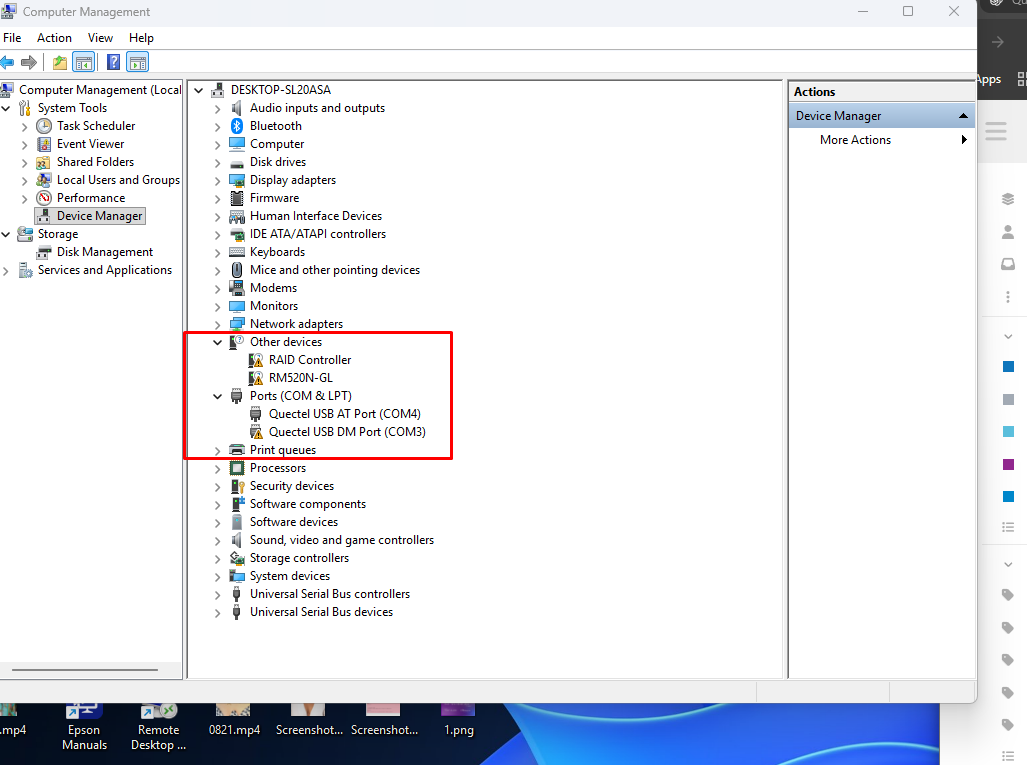This screenshot has height=765, width=1027.
Task: Collapse the Ports (COM & LPT) node
Action: coord(218,396)
